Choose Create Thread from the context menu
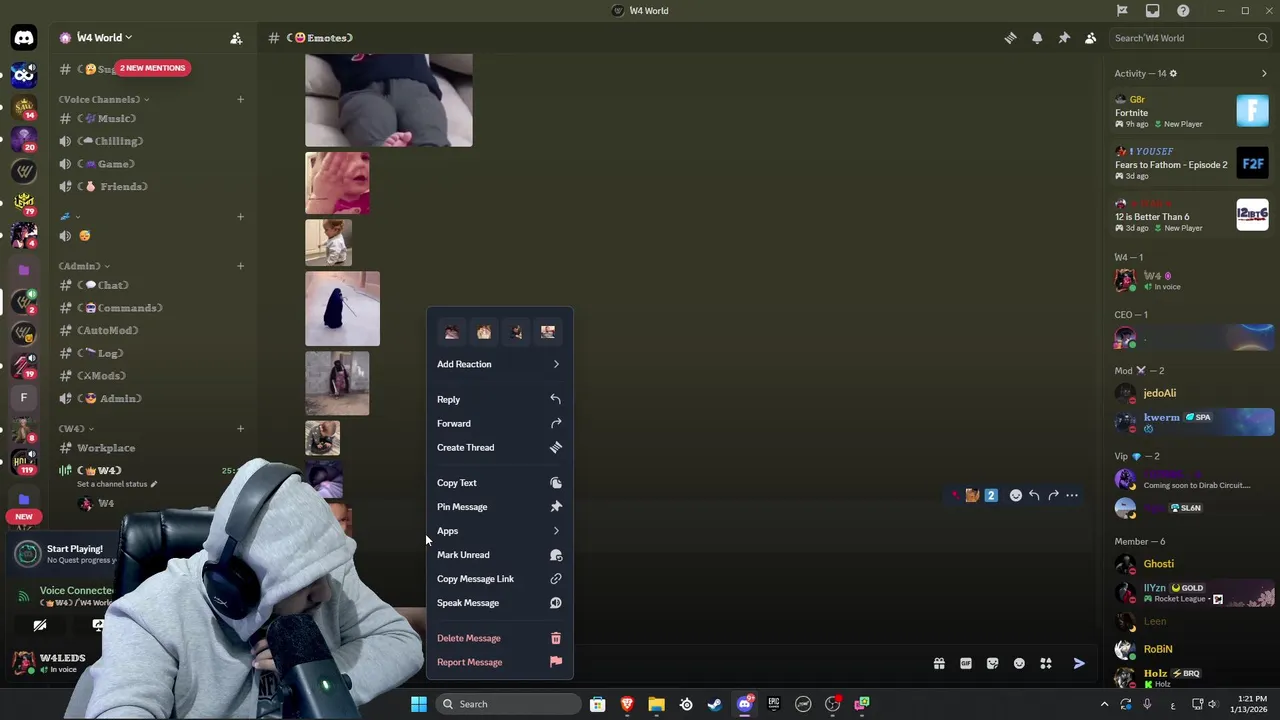 coord(499,447)
